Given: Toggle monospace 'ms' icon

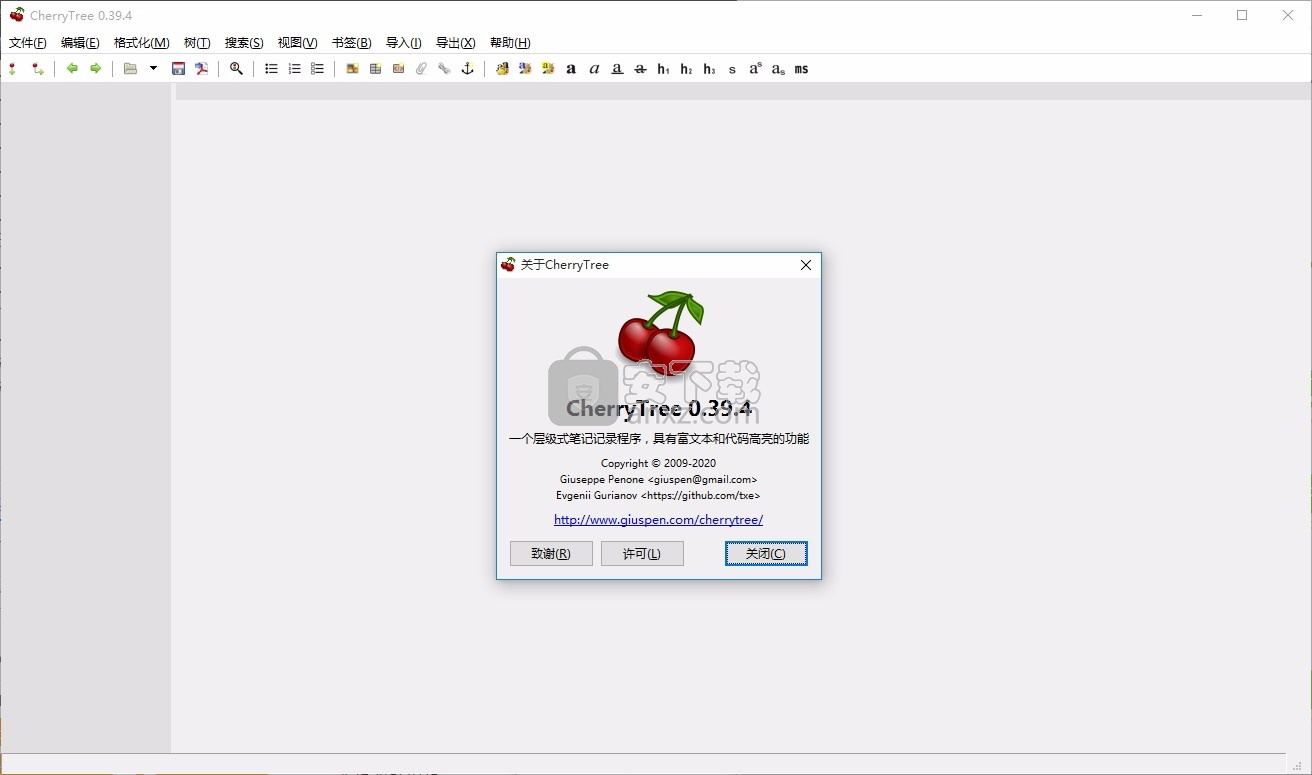Looking at the screenshot, I should click(801, 69).
